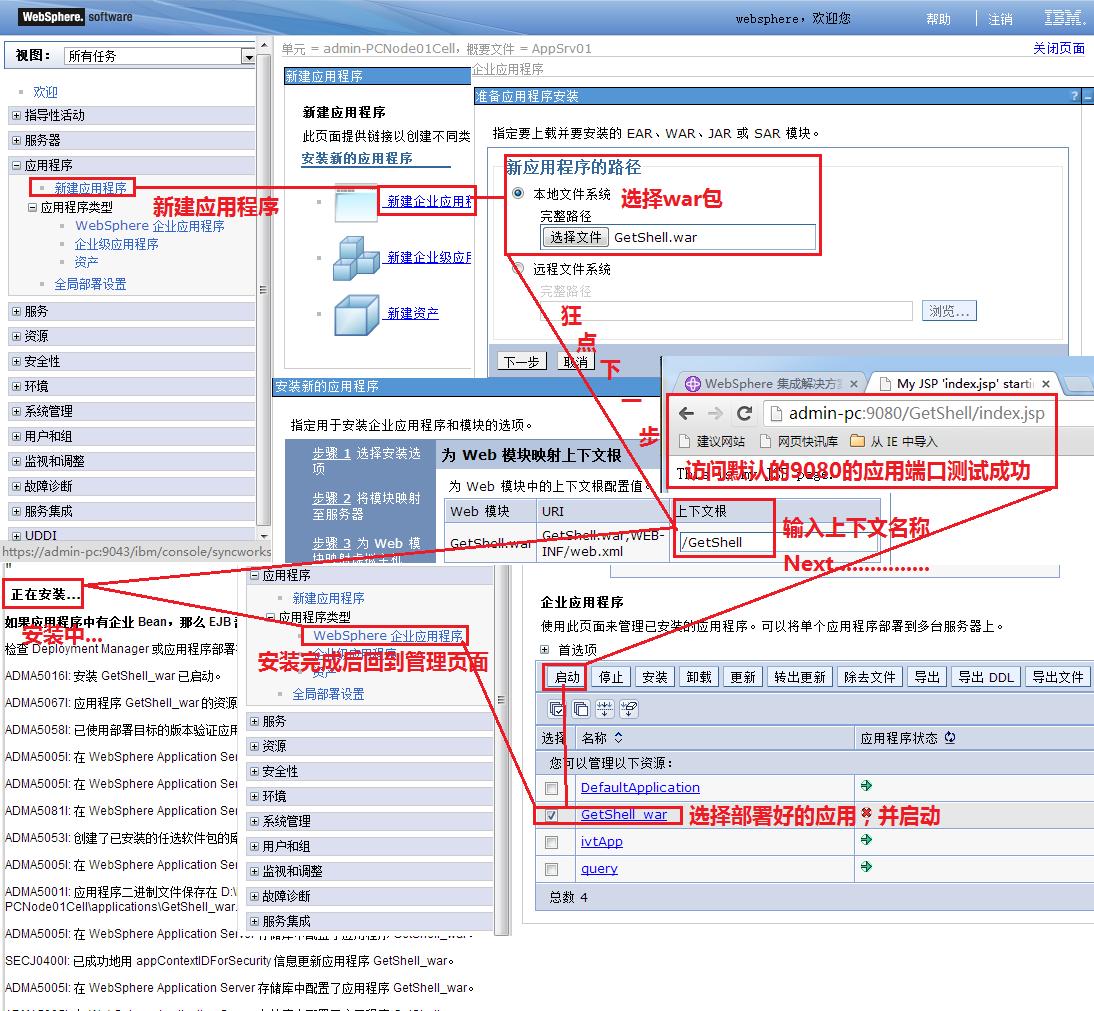Click 注销 in the top header

click(x=1000, y=20)
